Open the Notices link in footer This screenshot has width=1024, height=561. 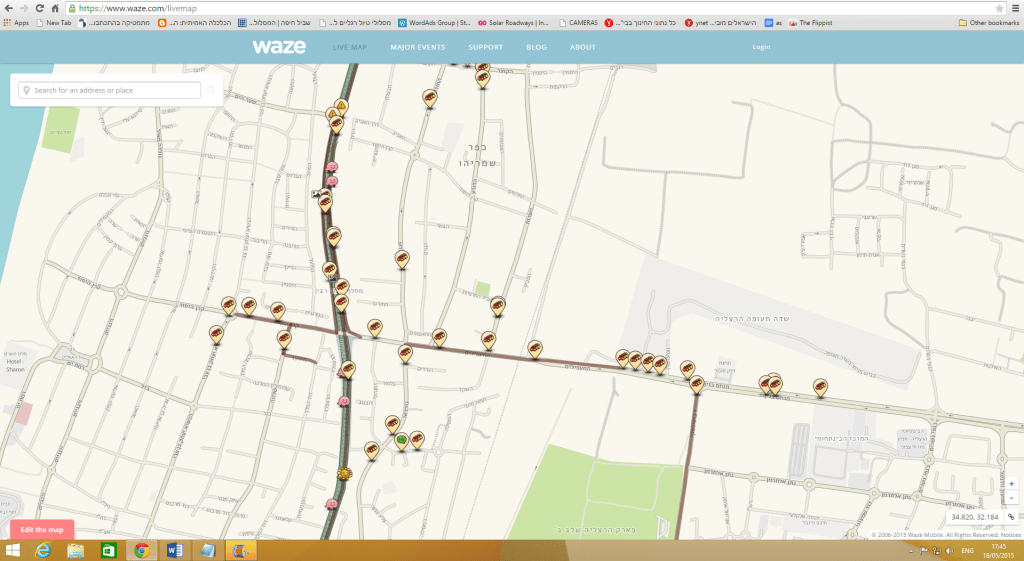coord(1011,535)
